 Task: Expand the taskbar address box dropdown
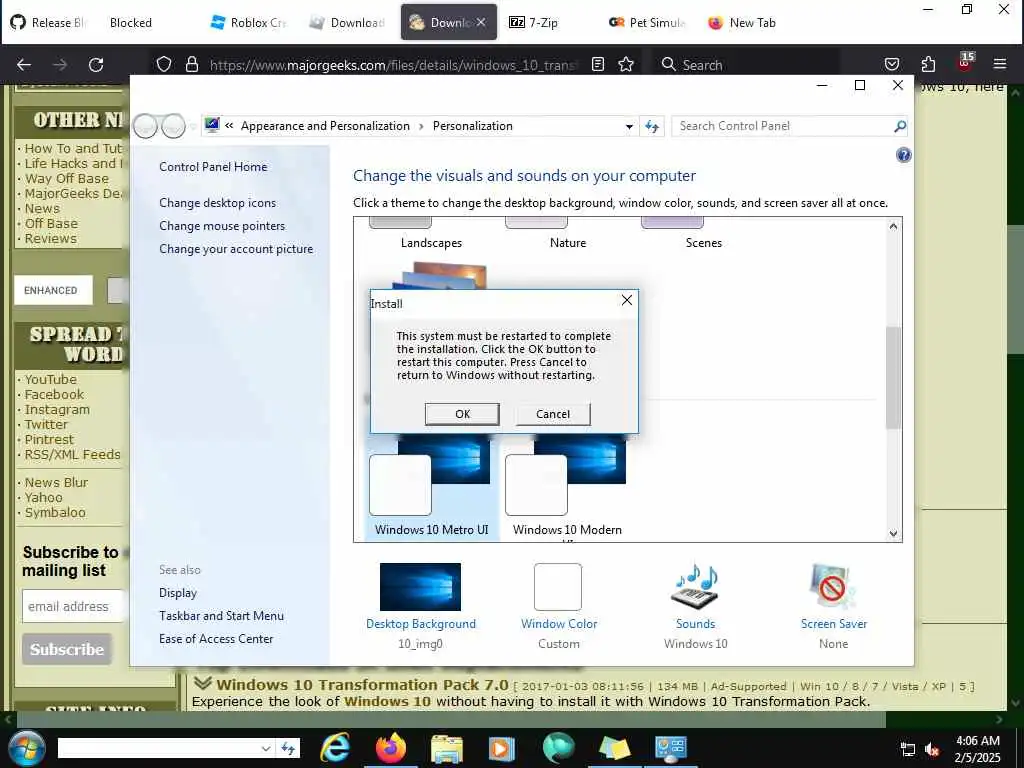pyautogui.click(x=266, y=748)
